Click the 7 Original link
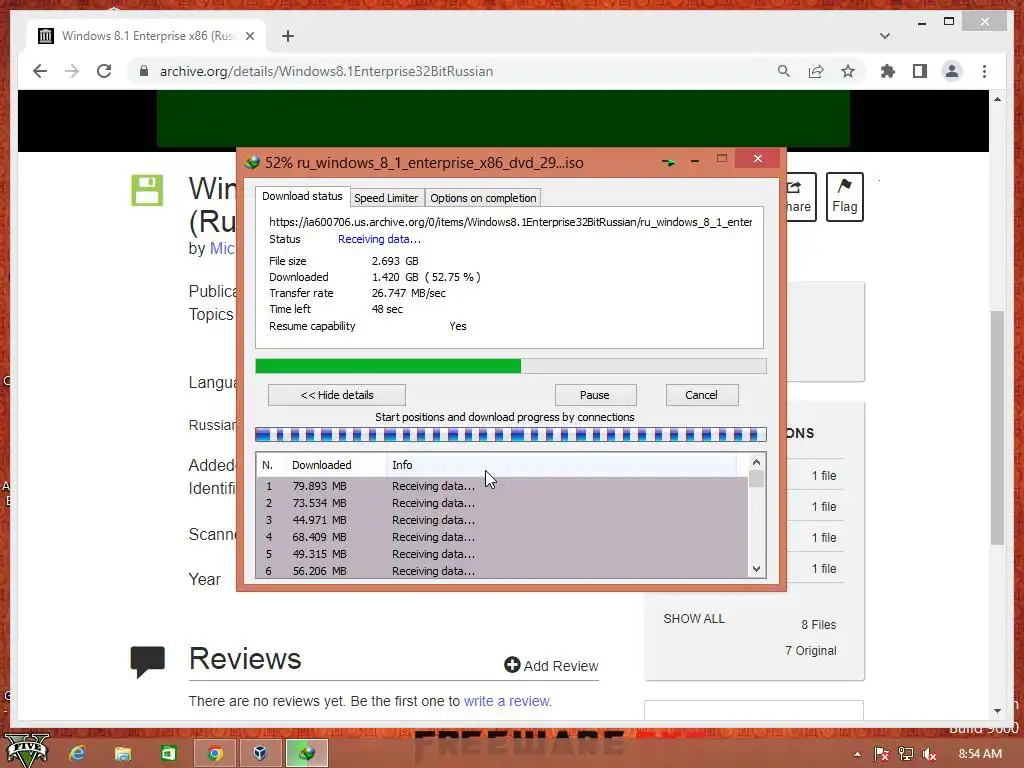The image size is (1024, 768). (810, 650)
